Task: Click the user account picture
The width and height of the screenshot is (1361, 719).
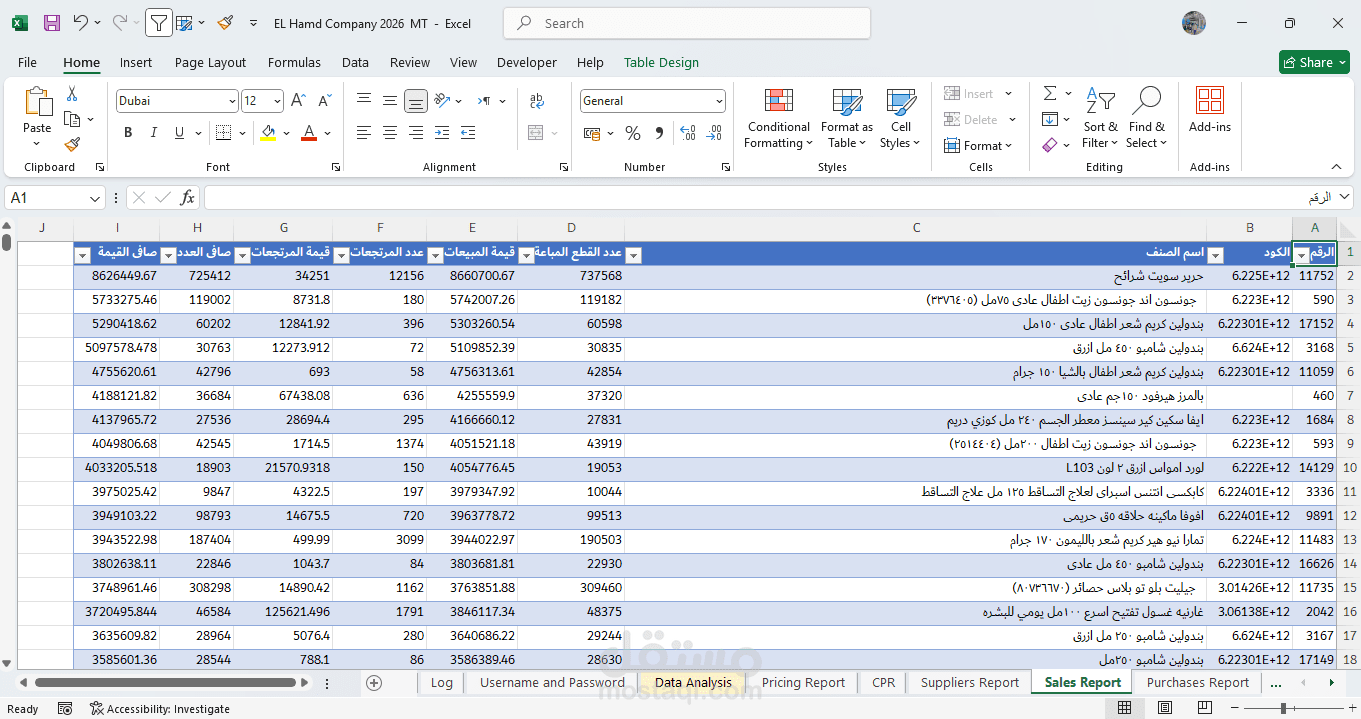Action: [x=1193, y=23]
